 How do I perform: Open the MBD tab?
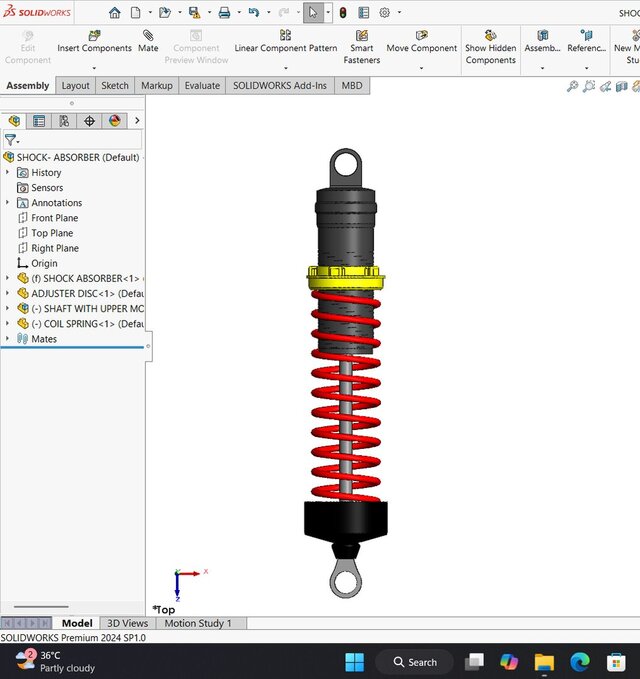(x=352, y=86)
